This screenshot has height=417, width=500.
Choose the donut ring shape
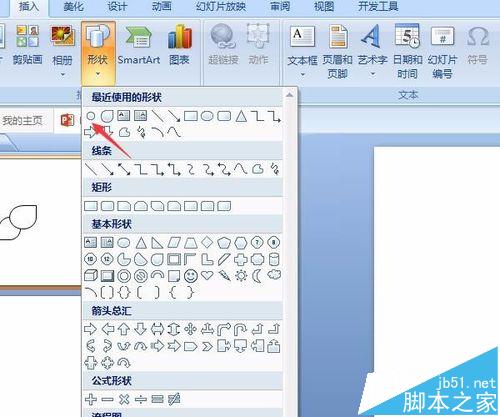point(124,276)
